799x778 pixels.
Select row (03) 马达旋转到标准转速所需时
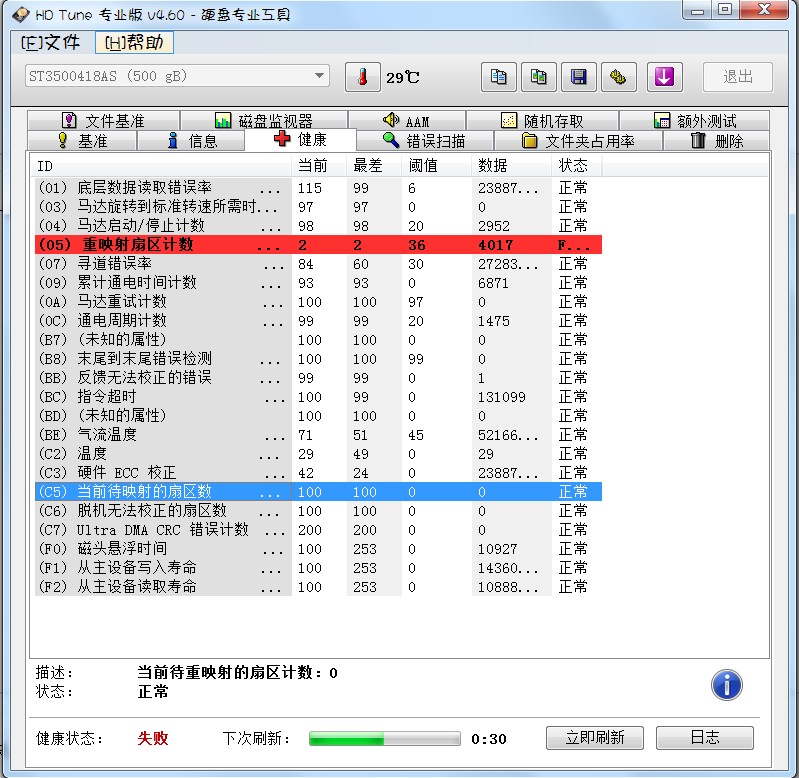(x=318, y=207)
